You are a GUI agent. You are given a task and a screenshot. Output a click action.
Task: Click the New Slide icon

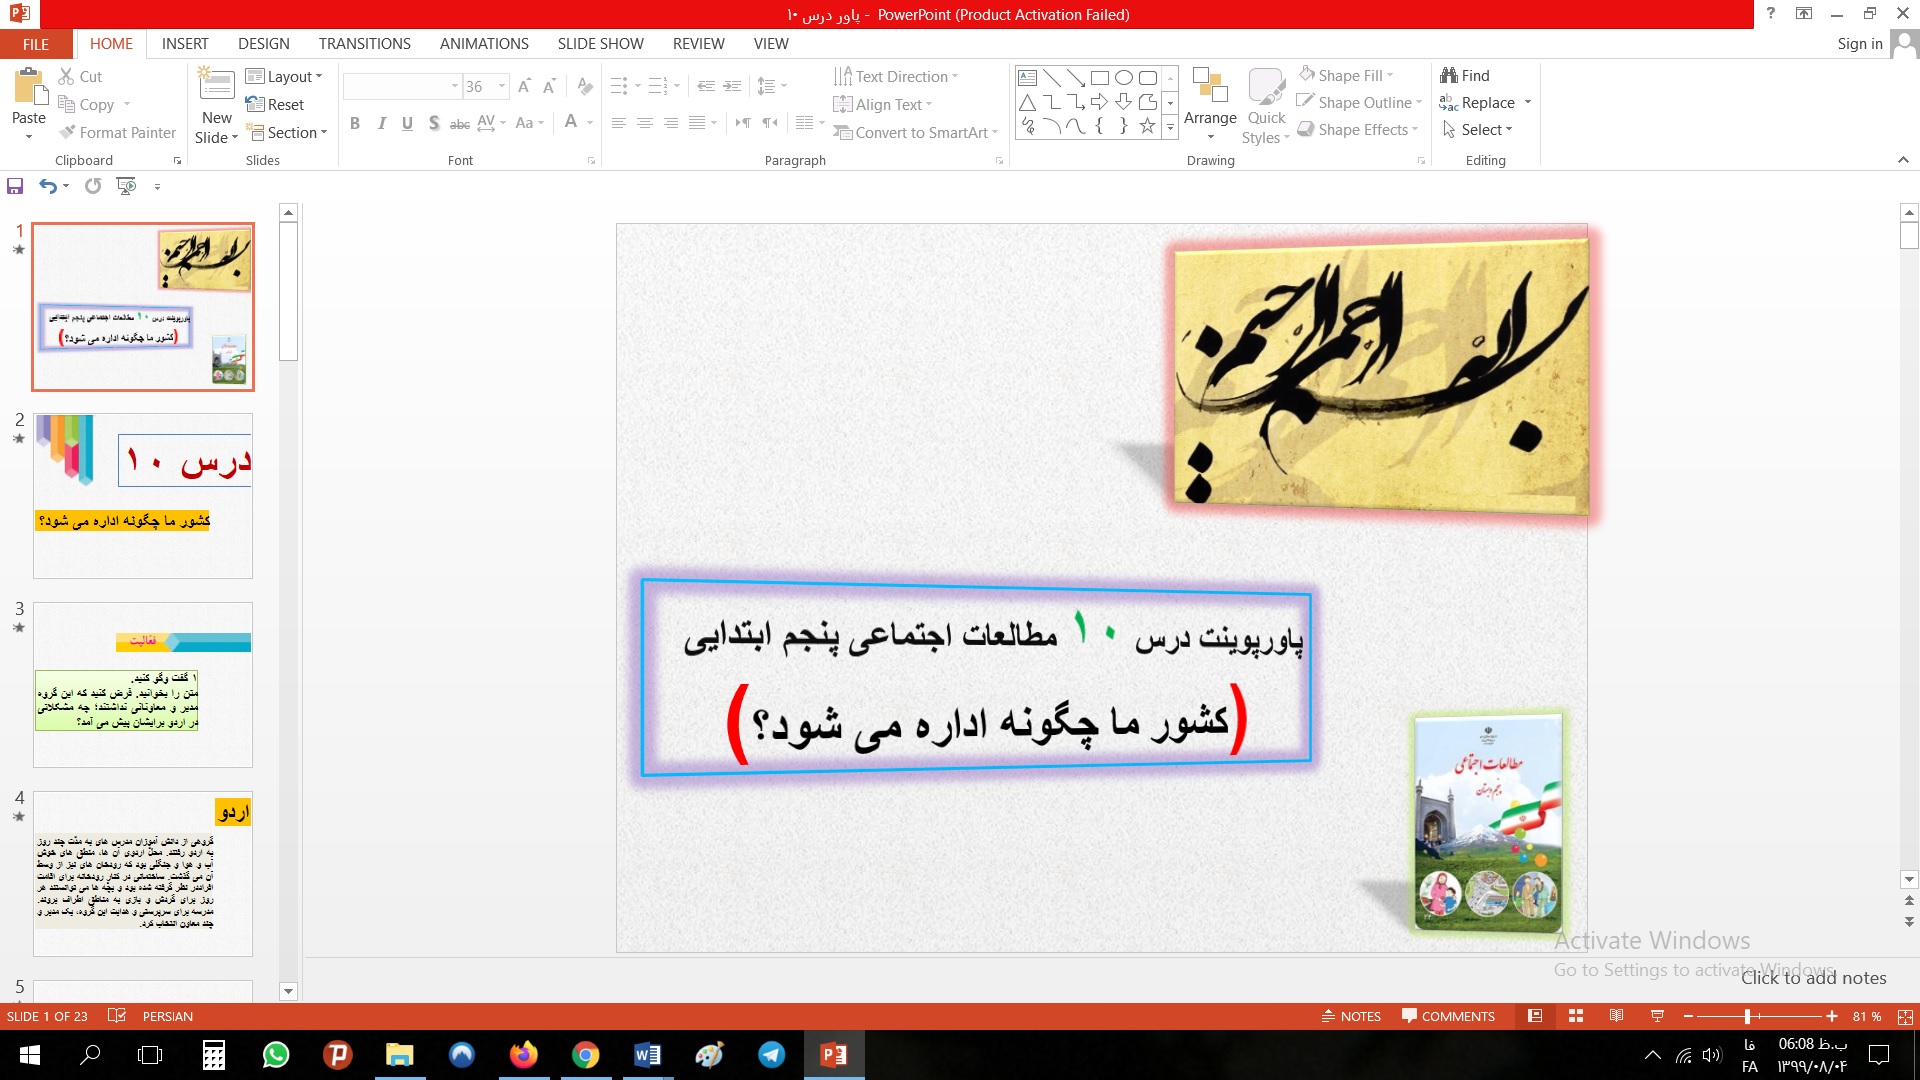point(217,86)
